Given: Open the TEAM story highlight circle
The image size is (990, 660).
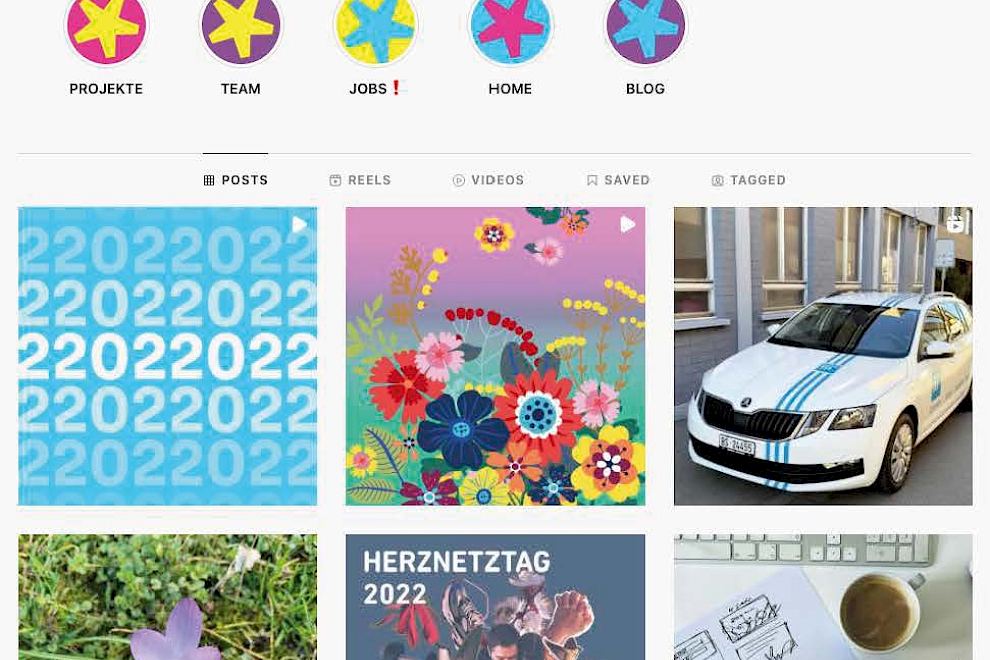Looking at the screenshot, I should coord(241,28).
